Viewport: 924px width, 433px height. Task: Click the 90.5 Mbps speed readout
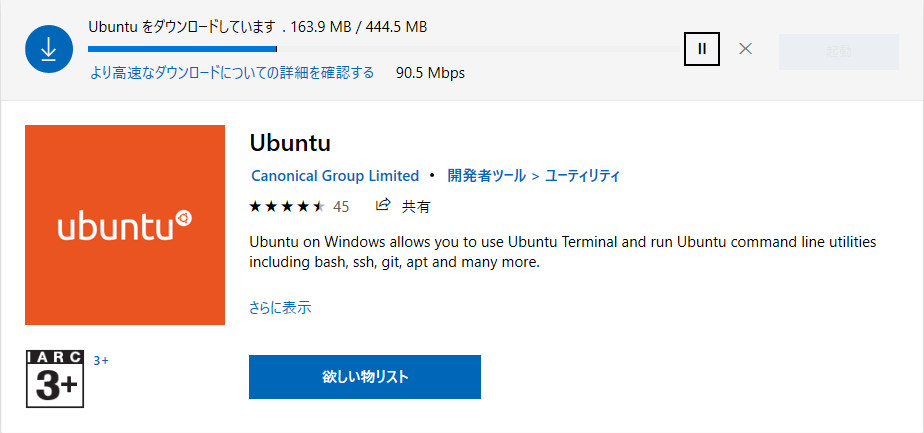pyautogui.click(x=430, y=73)
